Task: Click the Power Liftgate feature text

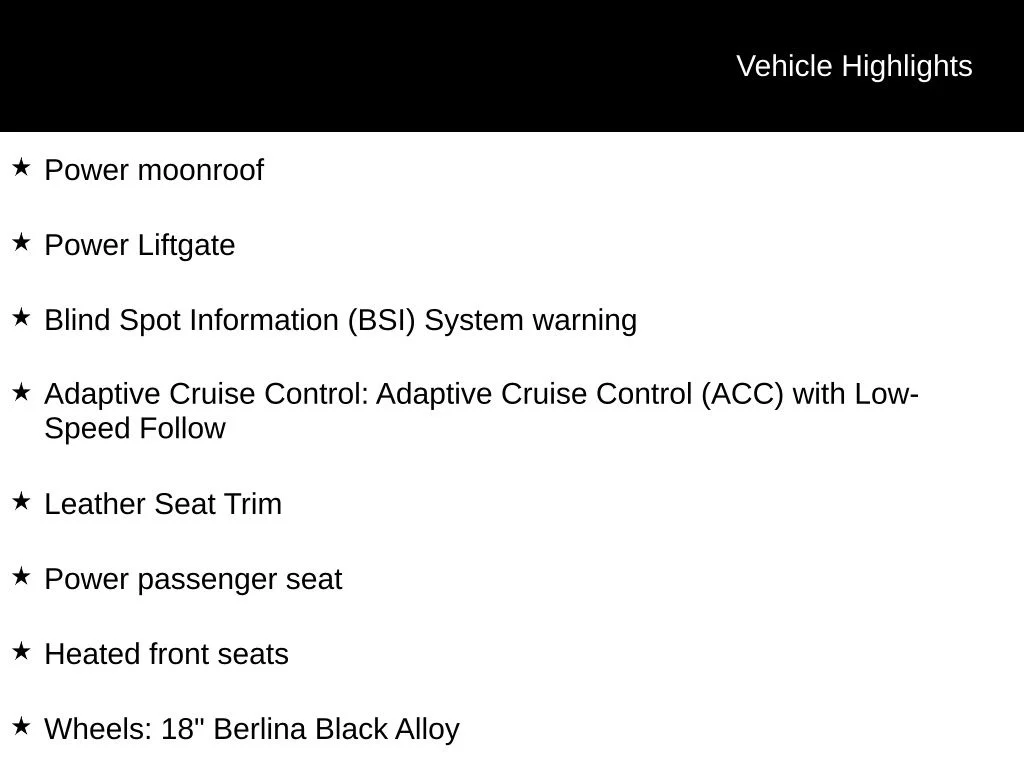Action: [140, 246]
